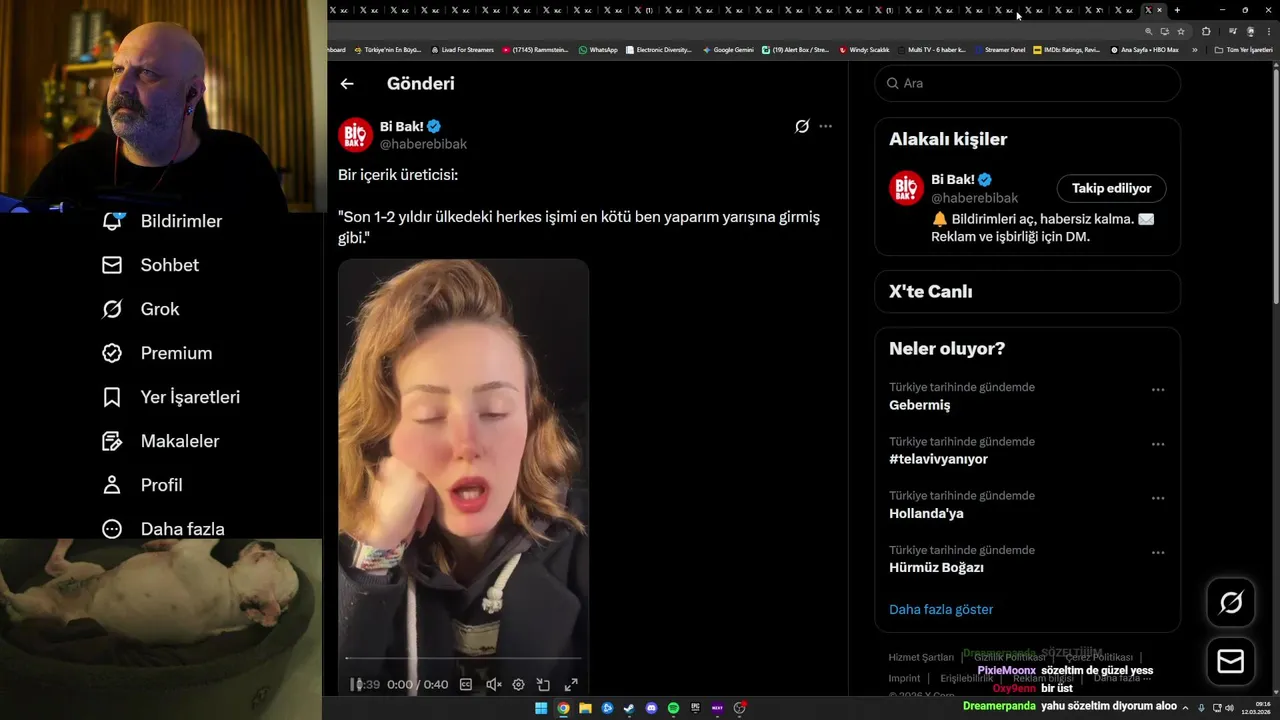The width and height of the screenshot is (1280, 720).
Task: Open Livad For Streamers bookmark
Action: click(x=462, y=49)
